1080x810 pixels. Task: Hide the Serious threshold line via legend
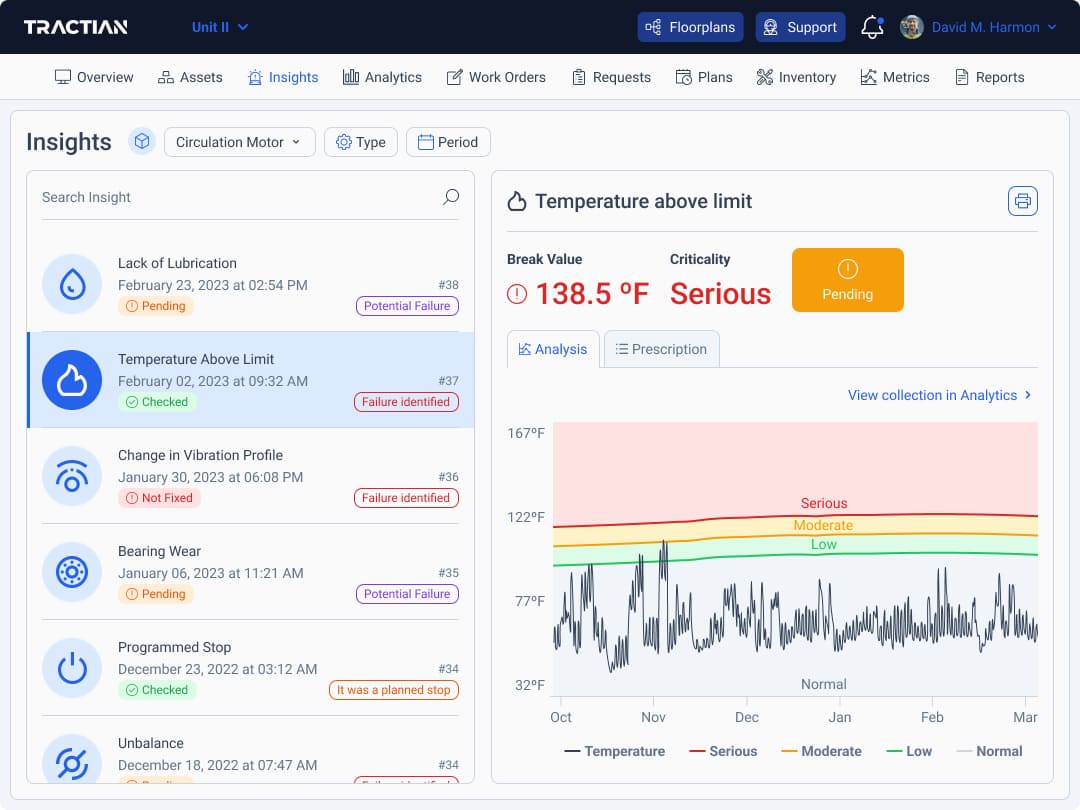click(x=723, y=751)
